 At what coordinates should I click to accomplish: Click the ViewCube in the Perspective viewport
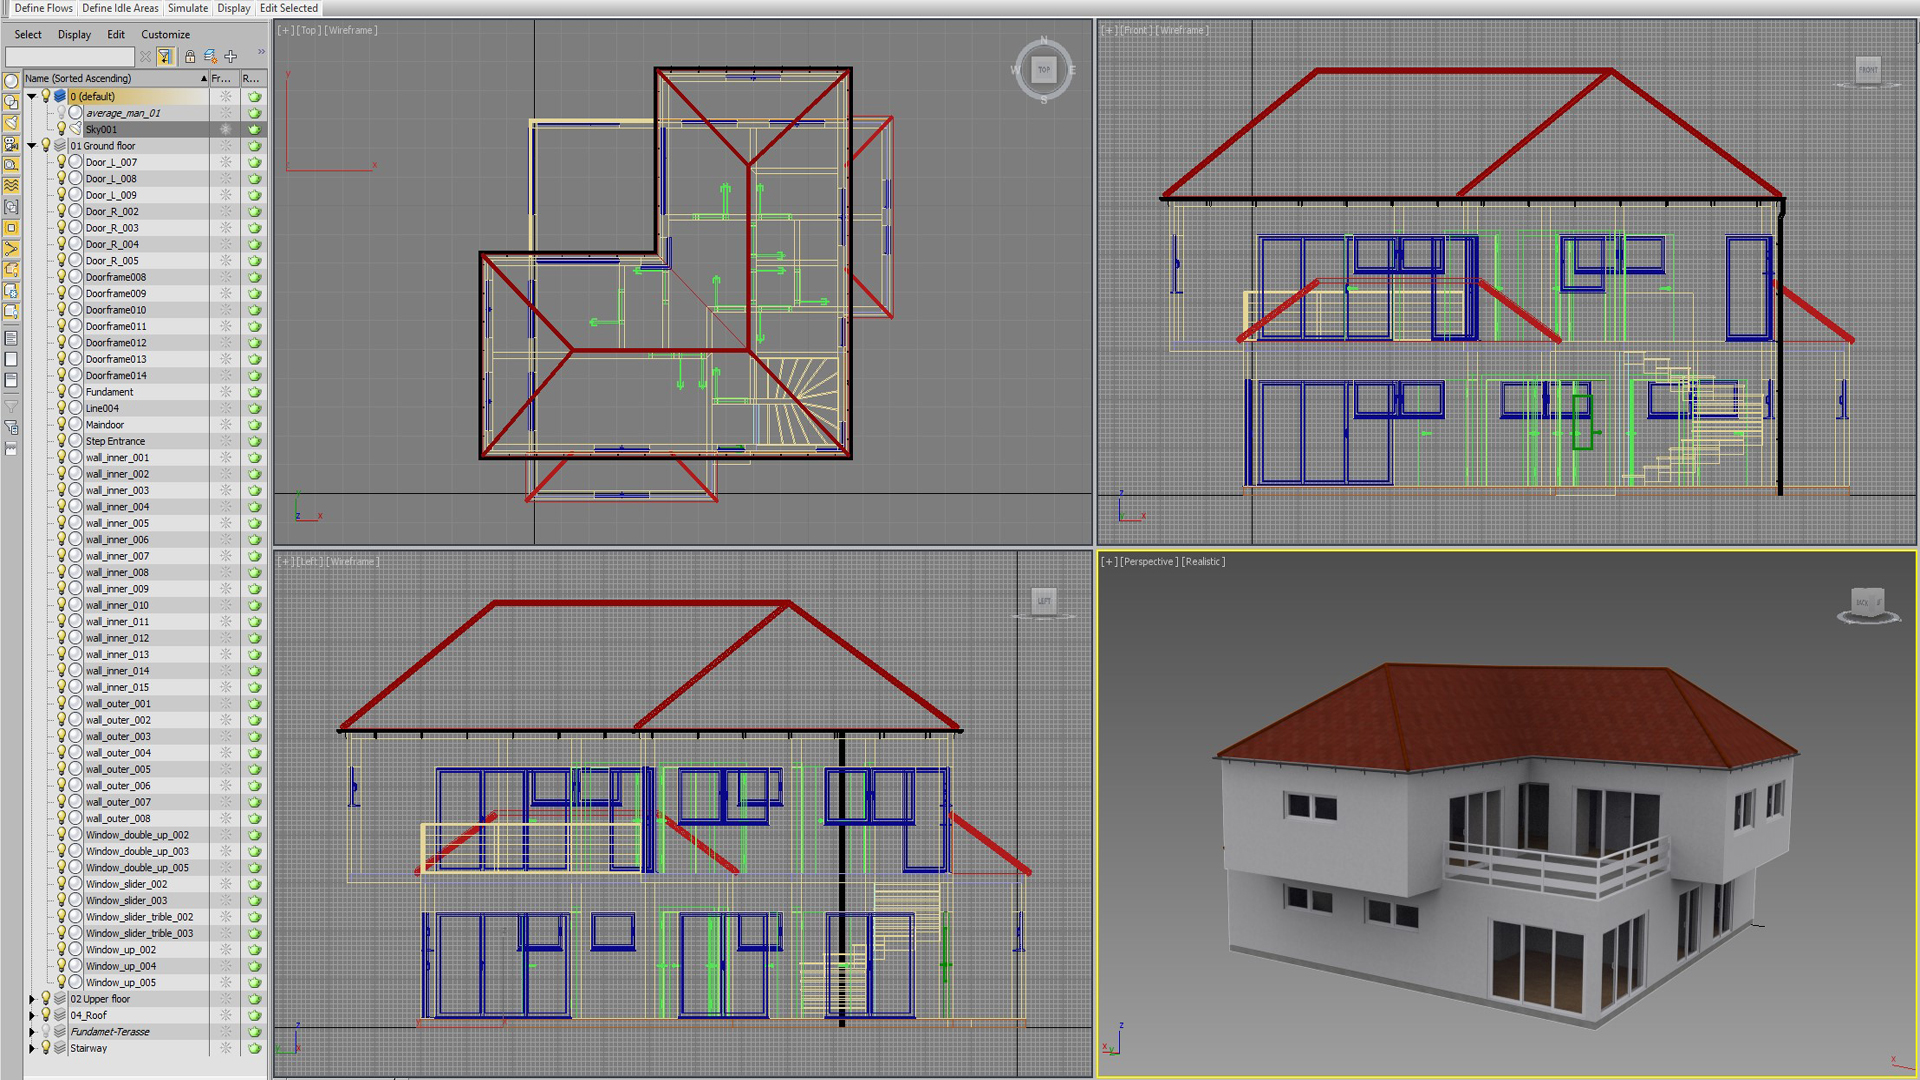coord(1867,603)
